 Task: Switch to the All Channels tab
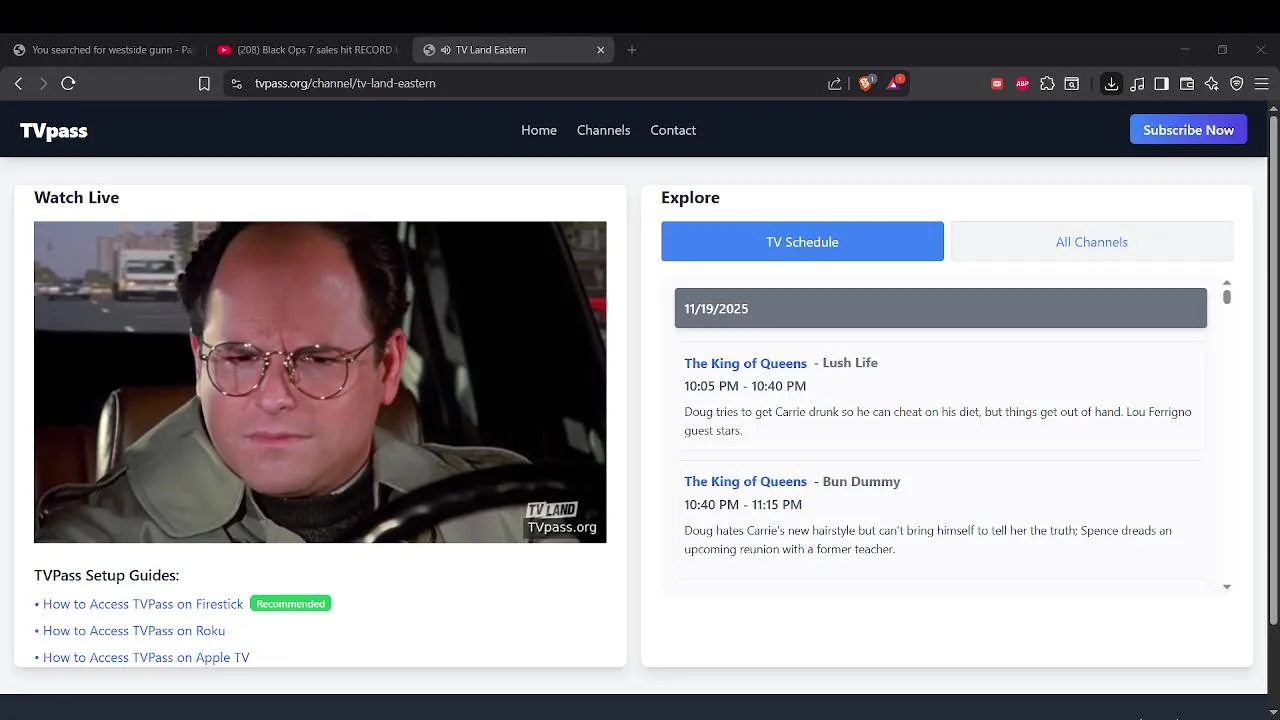(1092, 242)
